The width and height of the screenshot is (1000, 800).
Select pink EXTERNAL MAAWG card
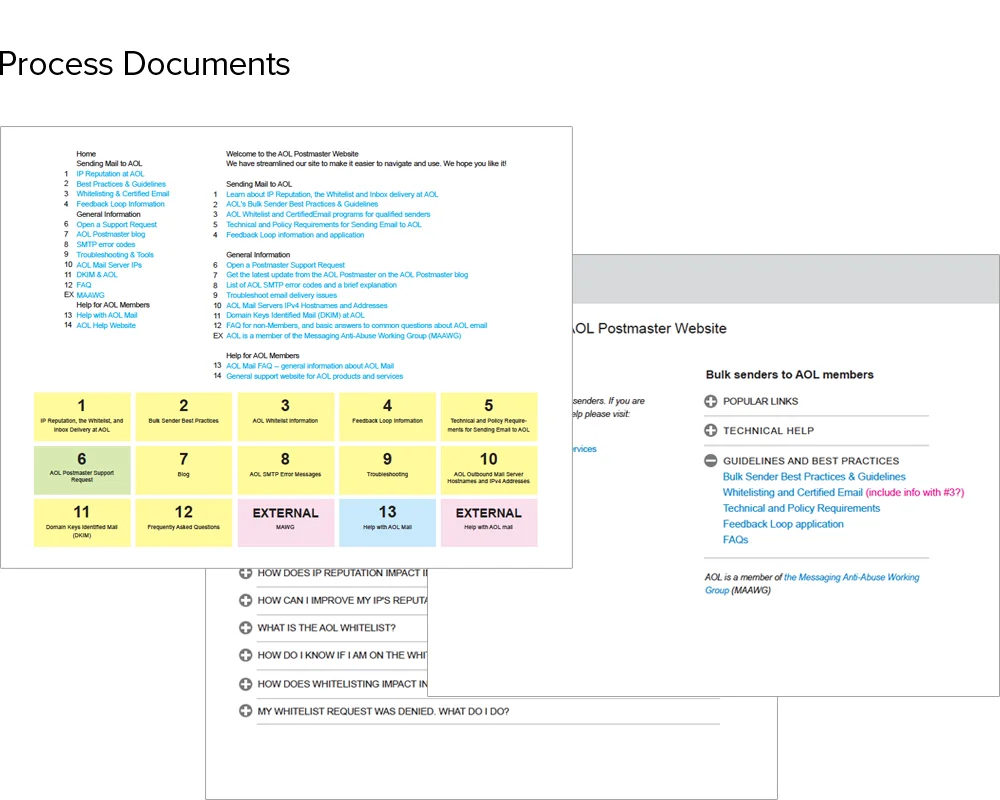pos(286,523)
